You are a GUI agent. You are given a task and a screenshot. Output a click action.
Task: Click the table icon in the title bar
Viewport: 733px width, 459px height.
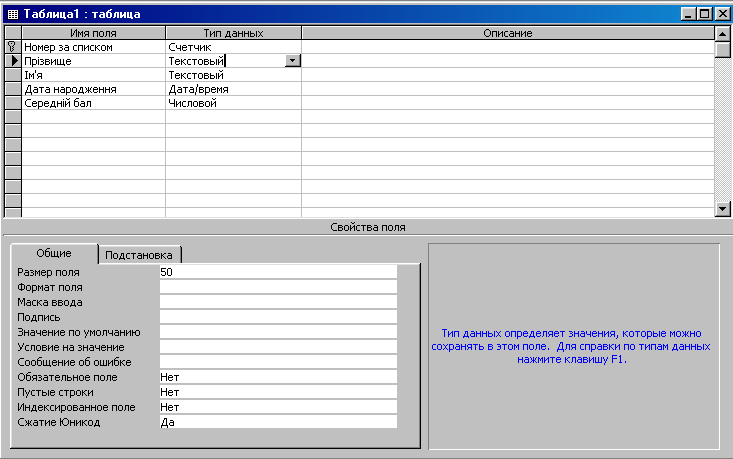(x=13, y=14)
